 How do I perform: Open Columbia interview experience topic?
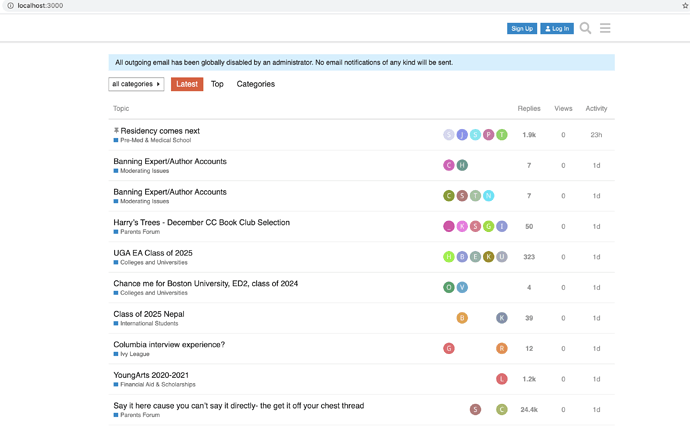pos(169,345)
